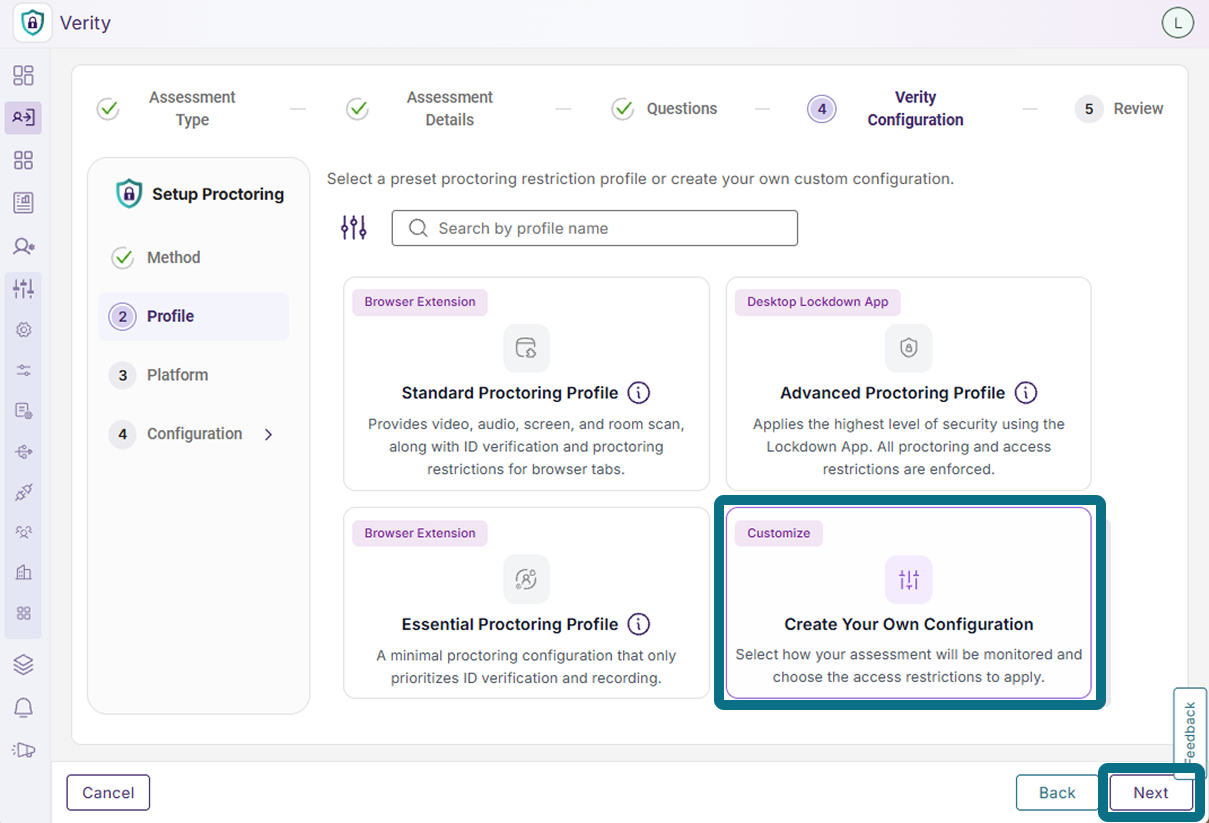Click info icon for Essential Proctoring Profile

[x=639, y=624]
